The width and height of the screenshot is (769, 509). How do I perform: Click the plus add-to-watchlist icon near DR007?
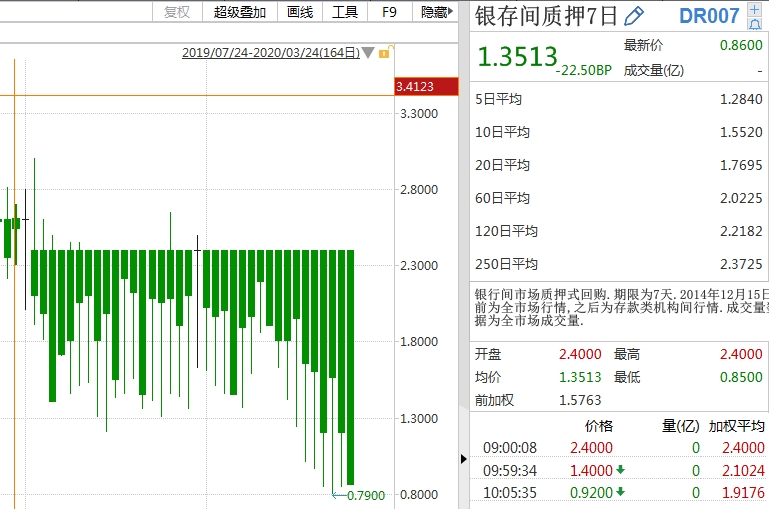point(754,9)
